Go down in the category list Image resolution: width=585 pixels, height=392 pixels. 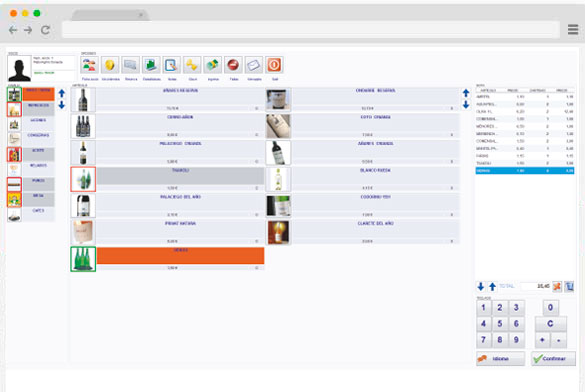point(62,105)
